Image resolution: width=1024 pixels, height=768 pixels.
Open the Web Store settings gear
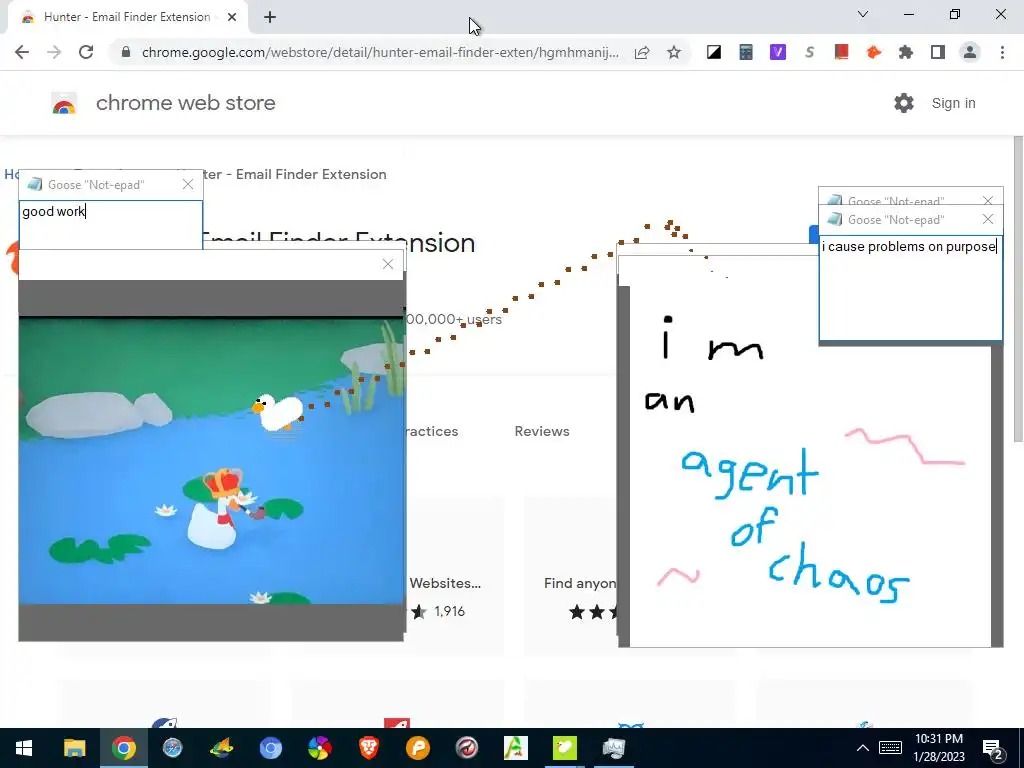point(904,103)
